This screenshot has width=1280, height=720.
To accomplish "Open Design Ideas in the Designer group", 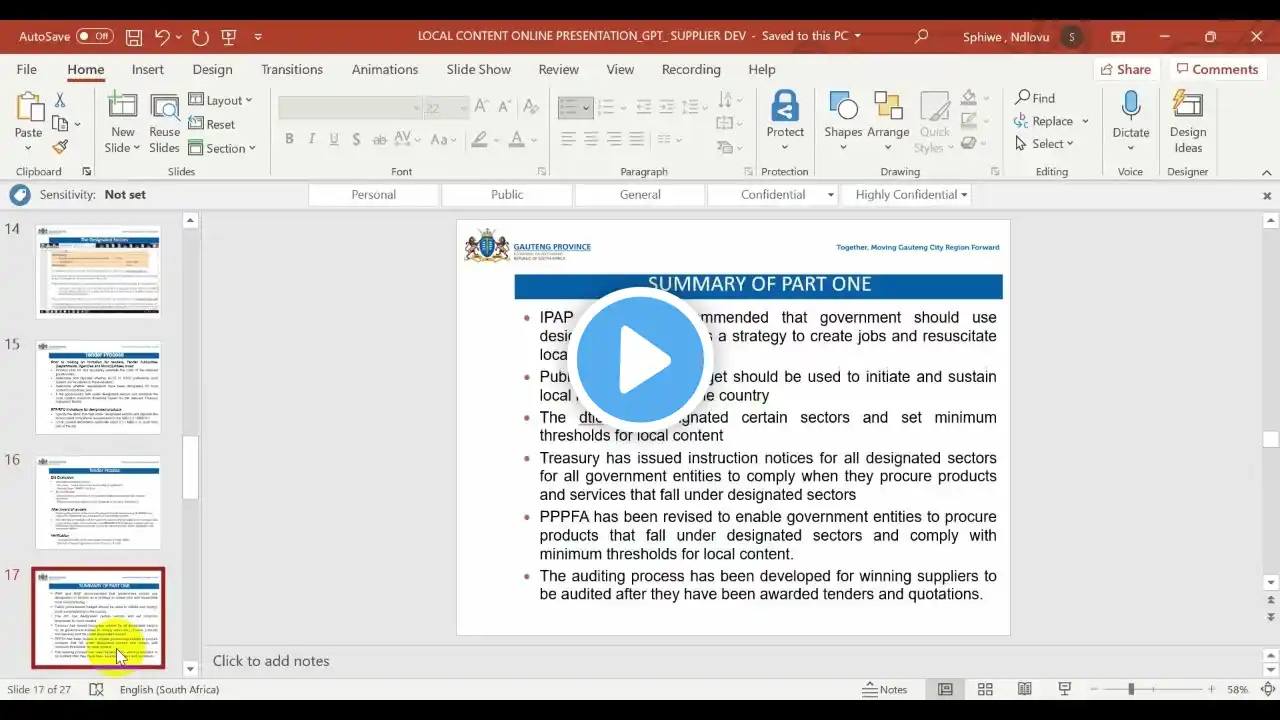I will coord(1187,122).
